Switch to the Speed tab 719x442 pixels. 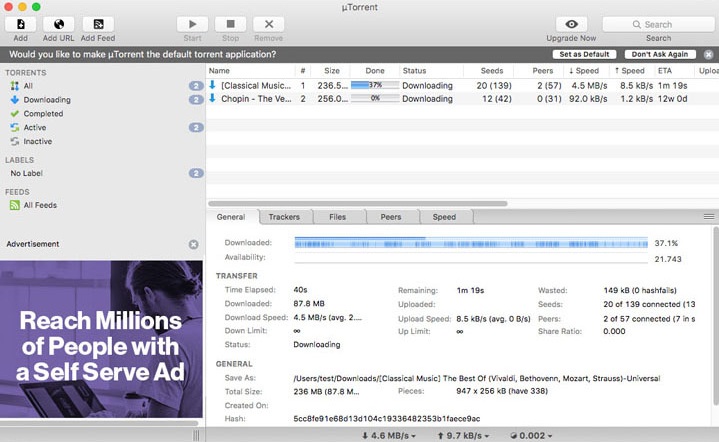coord(444,217)
